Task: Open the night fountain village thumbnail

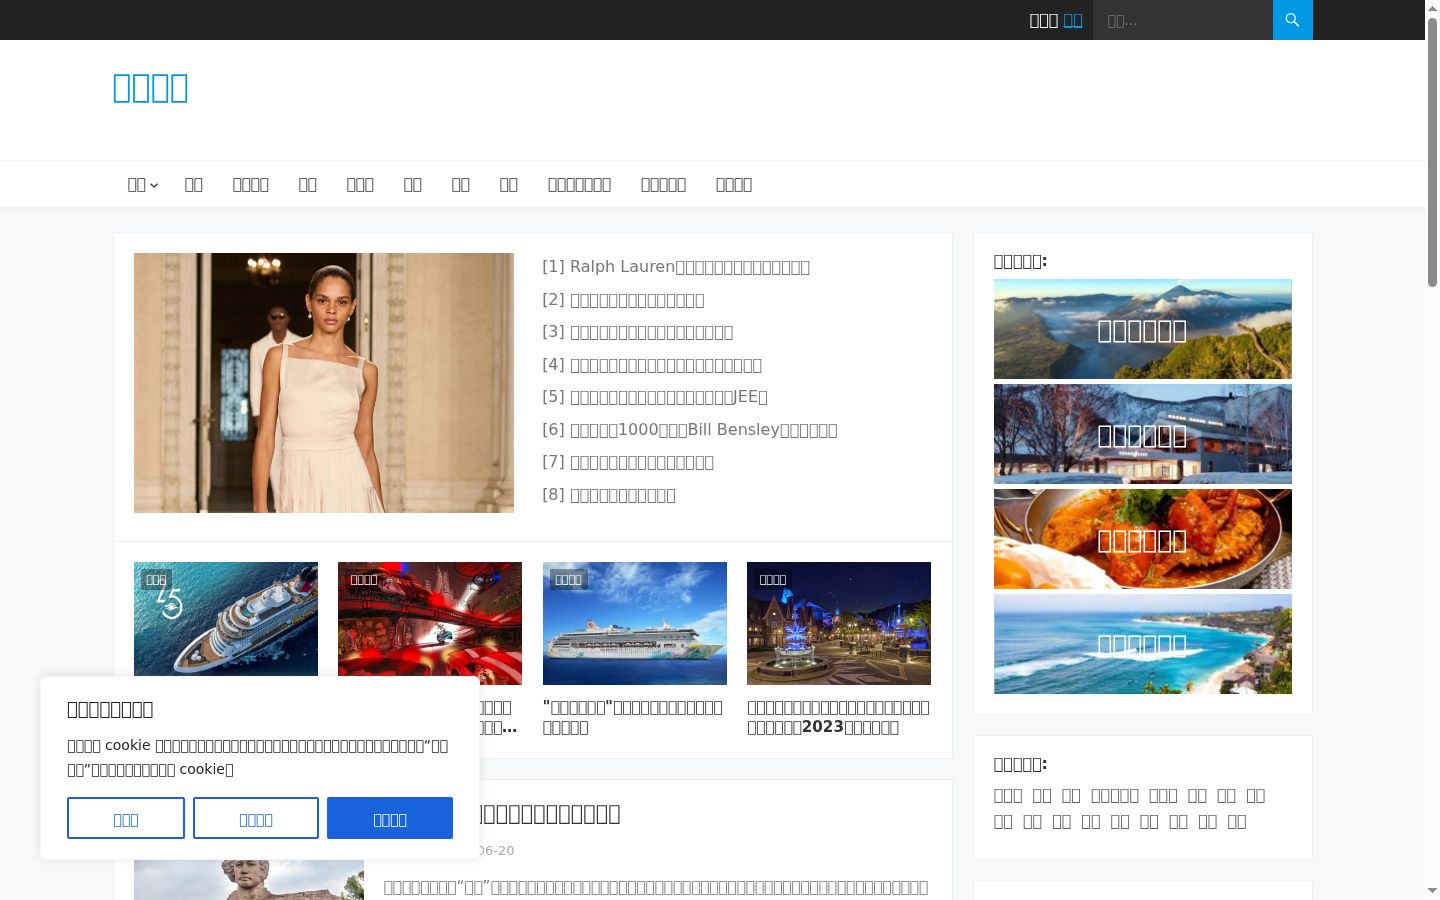Action: coord(839,623)
